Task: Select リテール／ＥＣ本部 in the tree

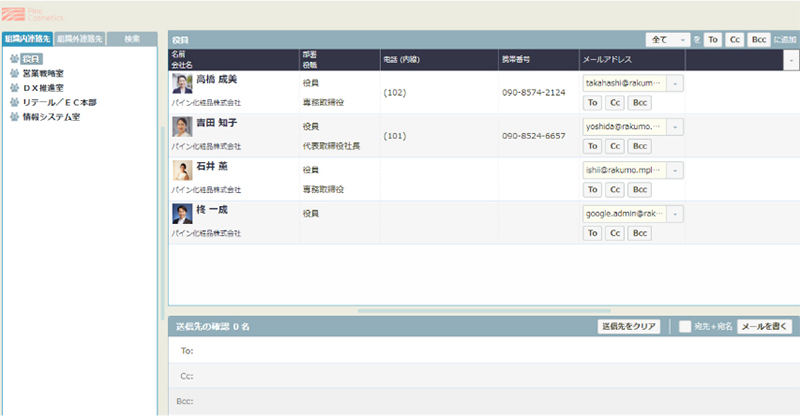Action: pyautogui.click(x=60, y=102)
